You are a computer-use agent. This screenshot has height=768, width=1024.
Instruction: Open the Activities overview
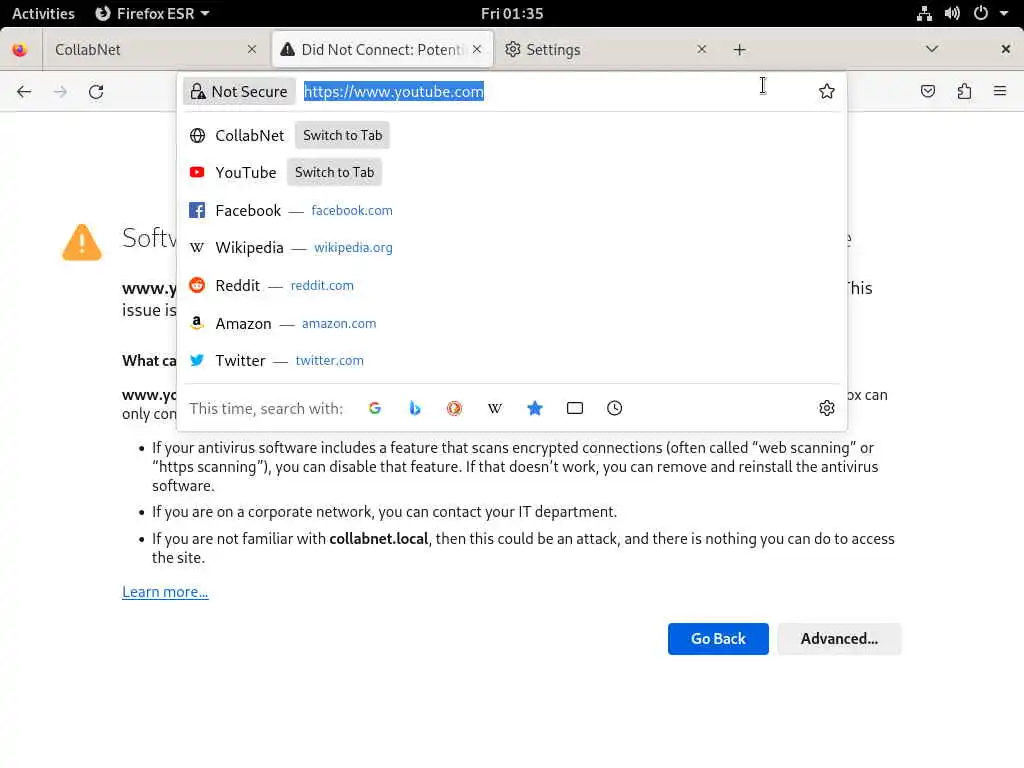(43, 13)
